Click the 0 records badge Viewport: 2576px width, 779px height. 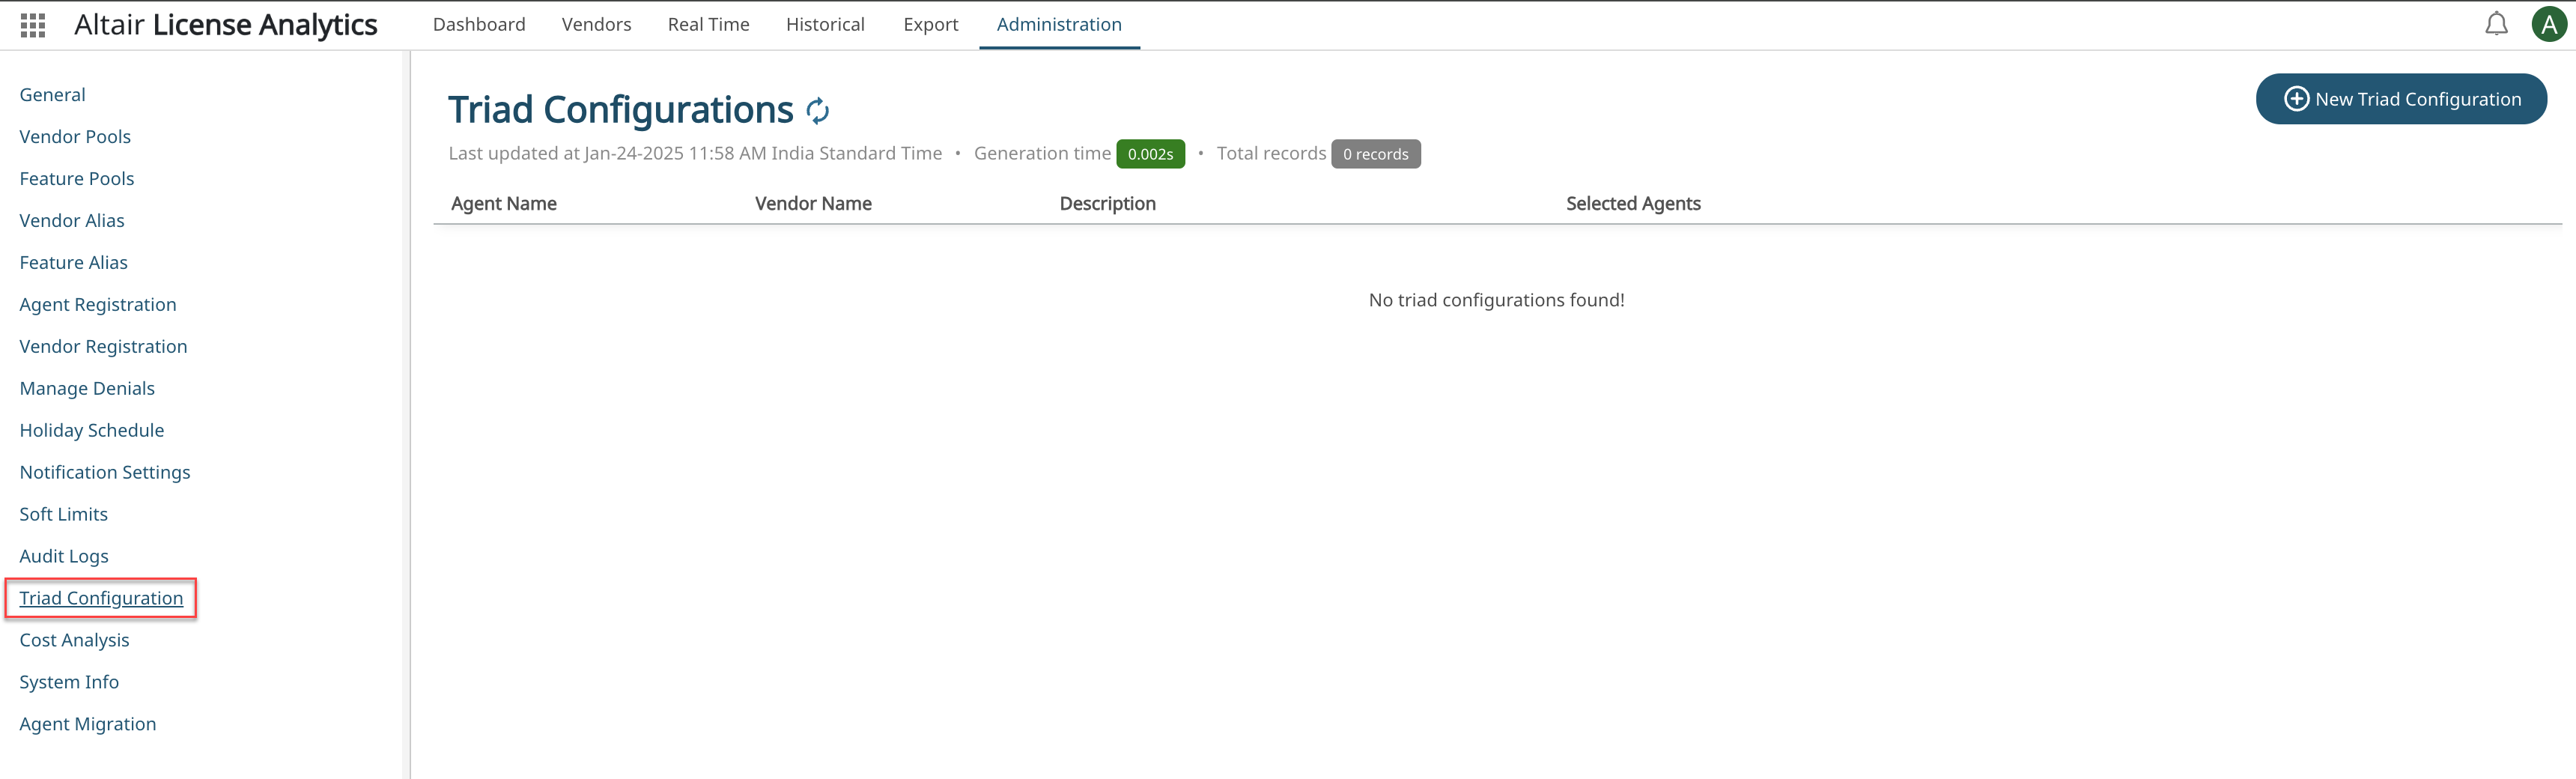pyautogui.click(x=1375, y=154)
